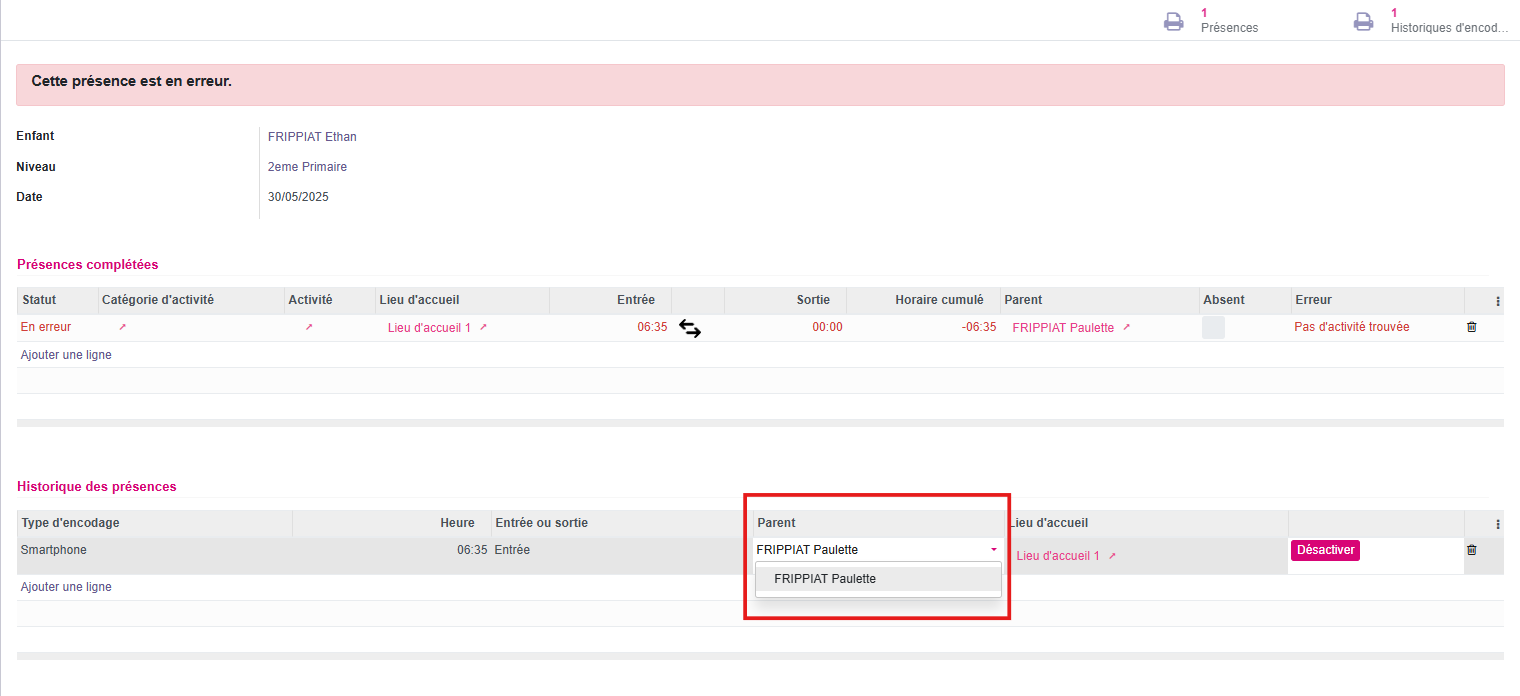Screen dimensions: 1520x696
Task: Click the Présences print icon
Action: [x=1174, y=22]
